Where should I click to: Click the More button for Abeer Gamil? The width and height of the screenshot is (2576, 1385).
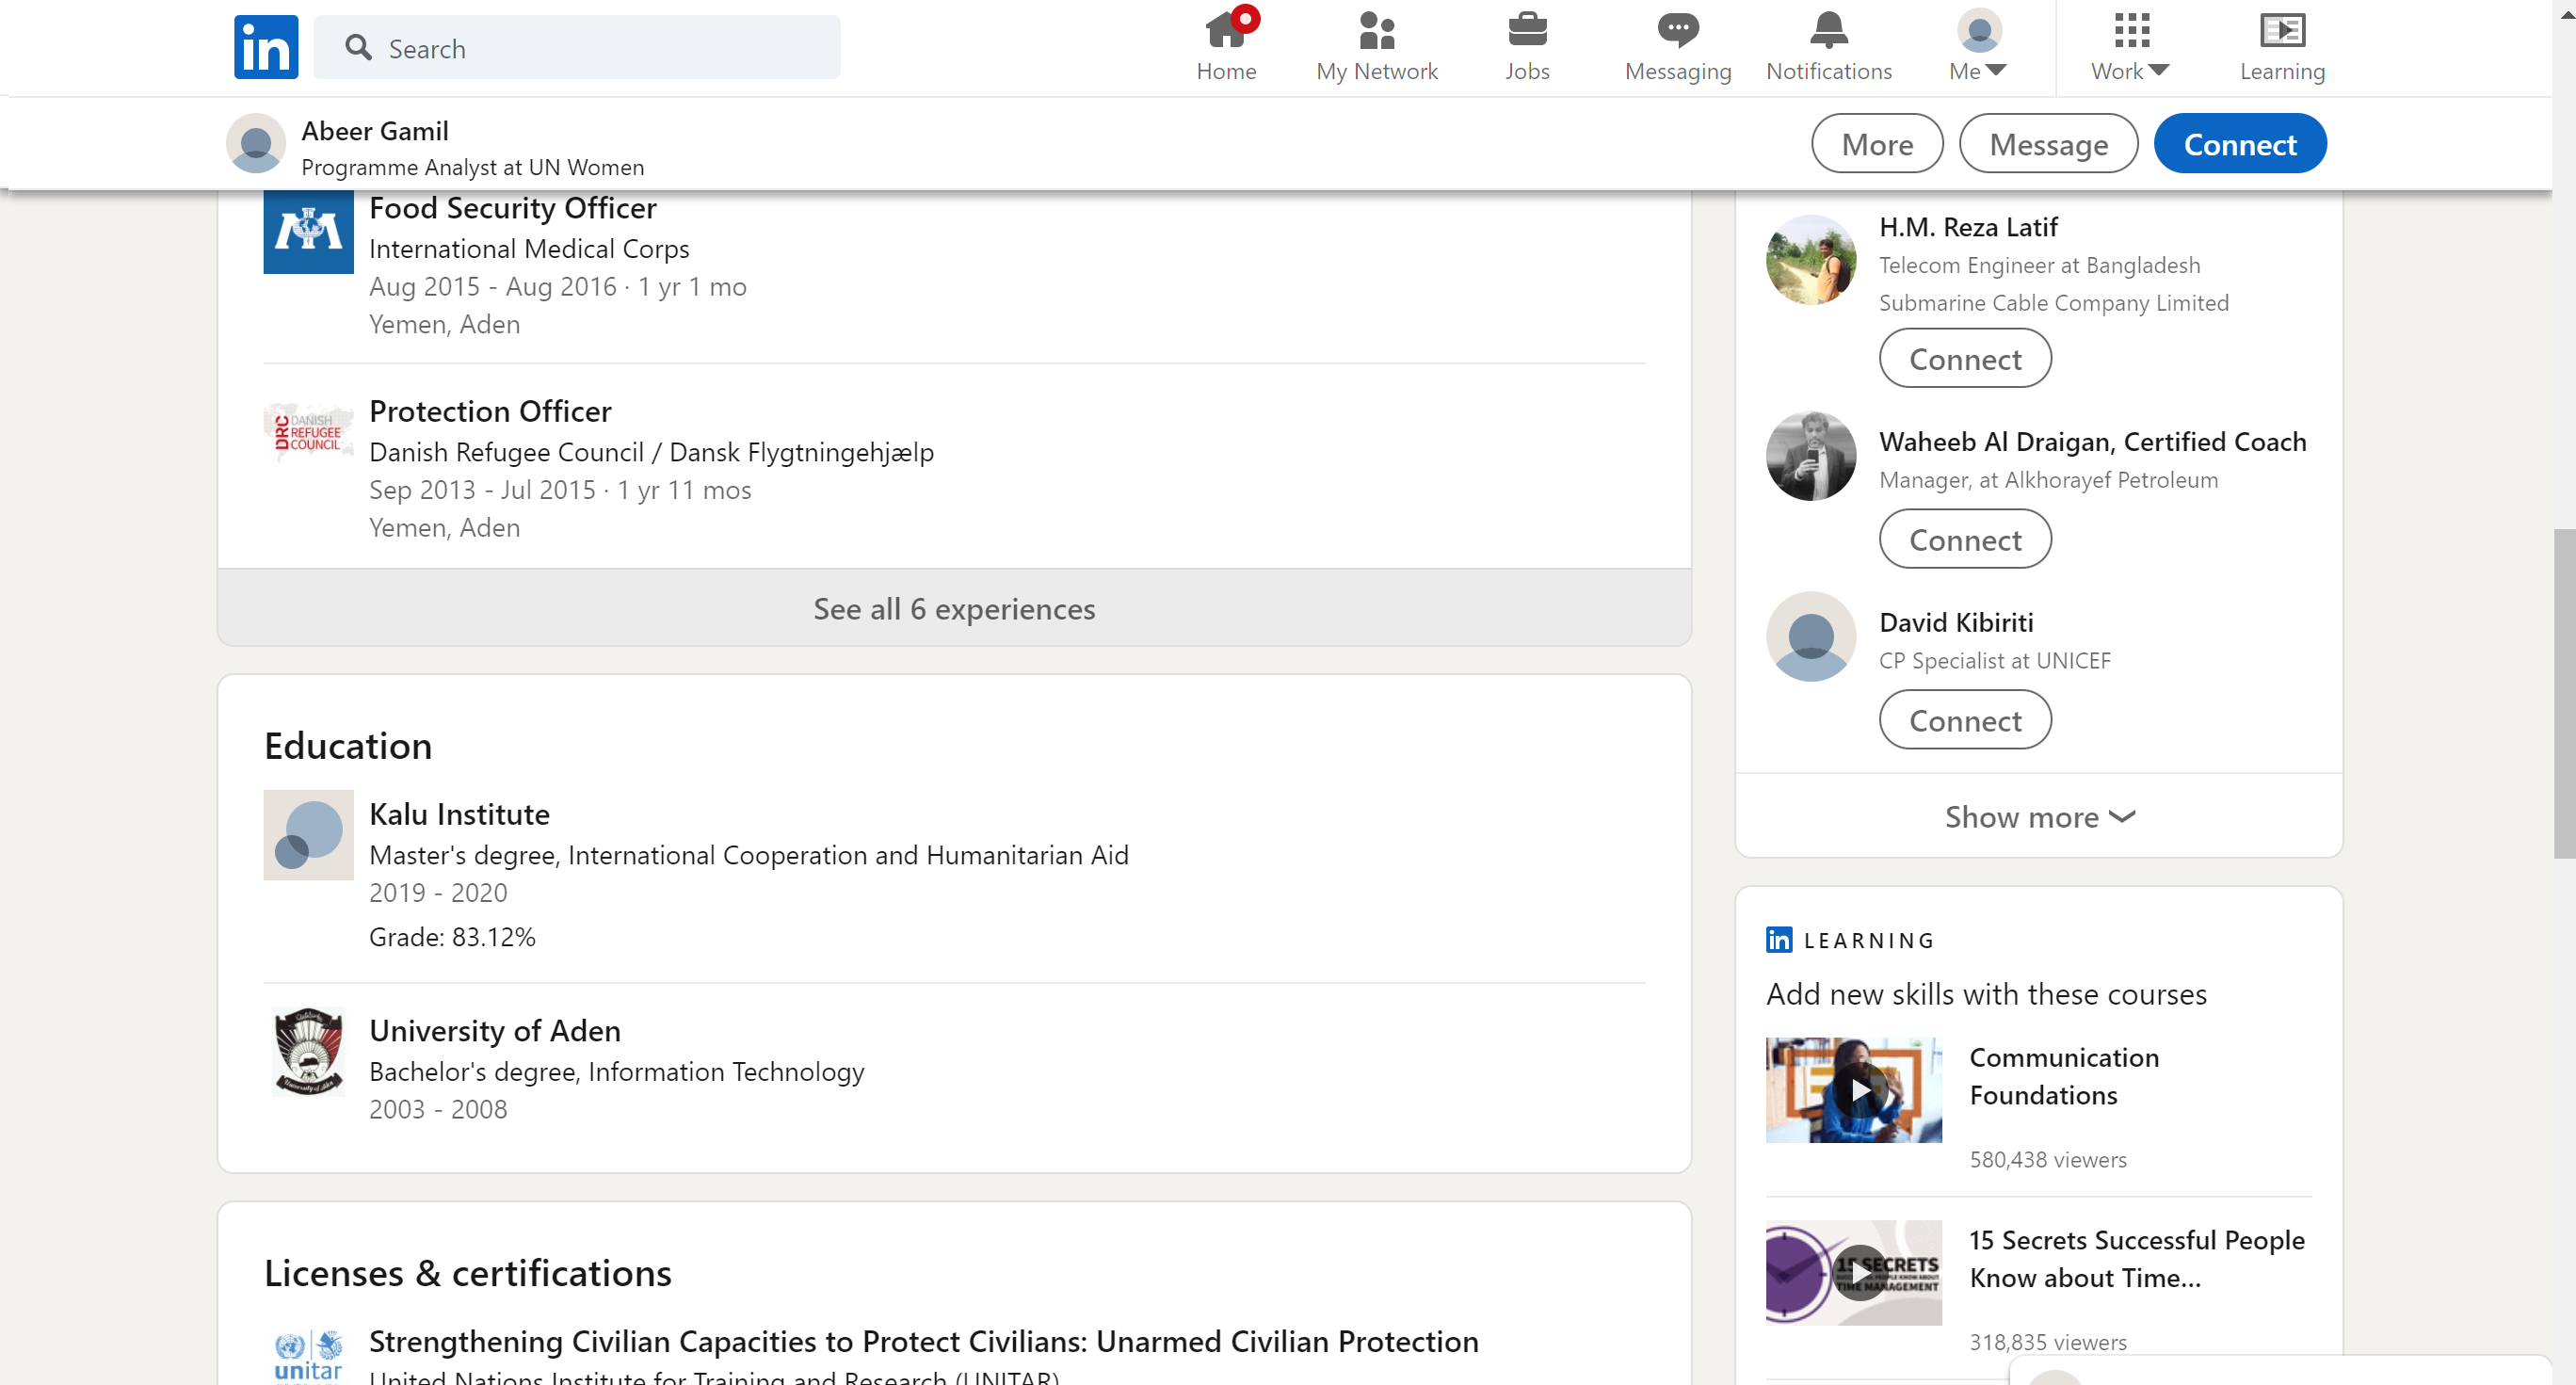point(1877,144)
